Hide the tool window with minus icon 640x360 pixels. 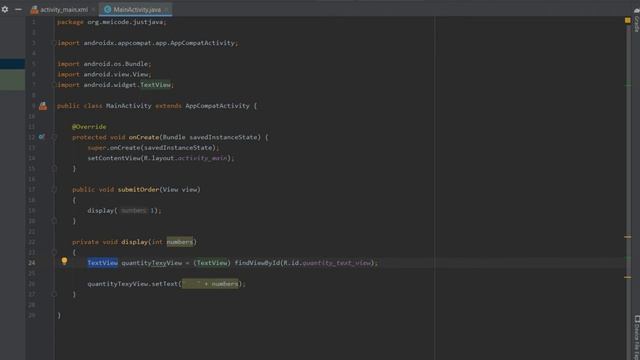[x=18, y=9]
